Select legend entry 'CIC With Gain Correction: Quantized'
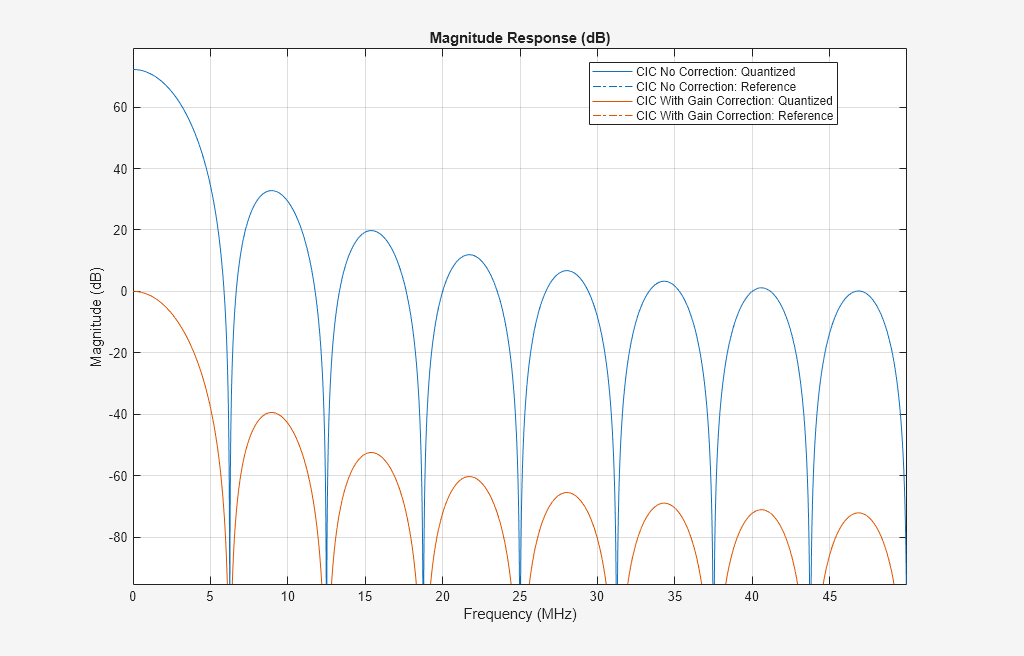Image resolution: width=1024 pixels, height=656 pixels. [734, 101]
